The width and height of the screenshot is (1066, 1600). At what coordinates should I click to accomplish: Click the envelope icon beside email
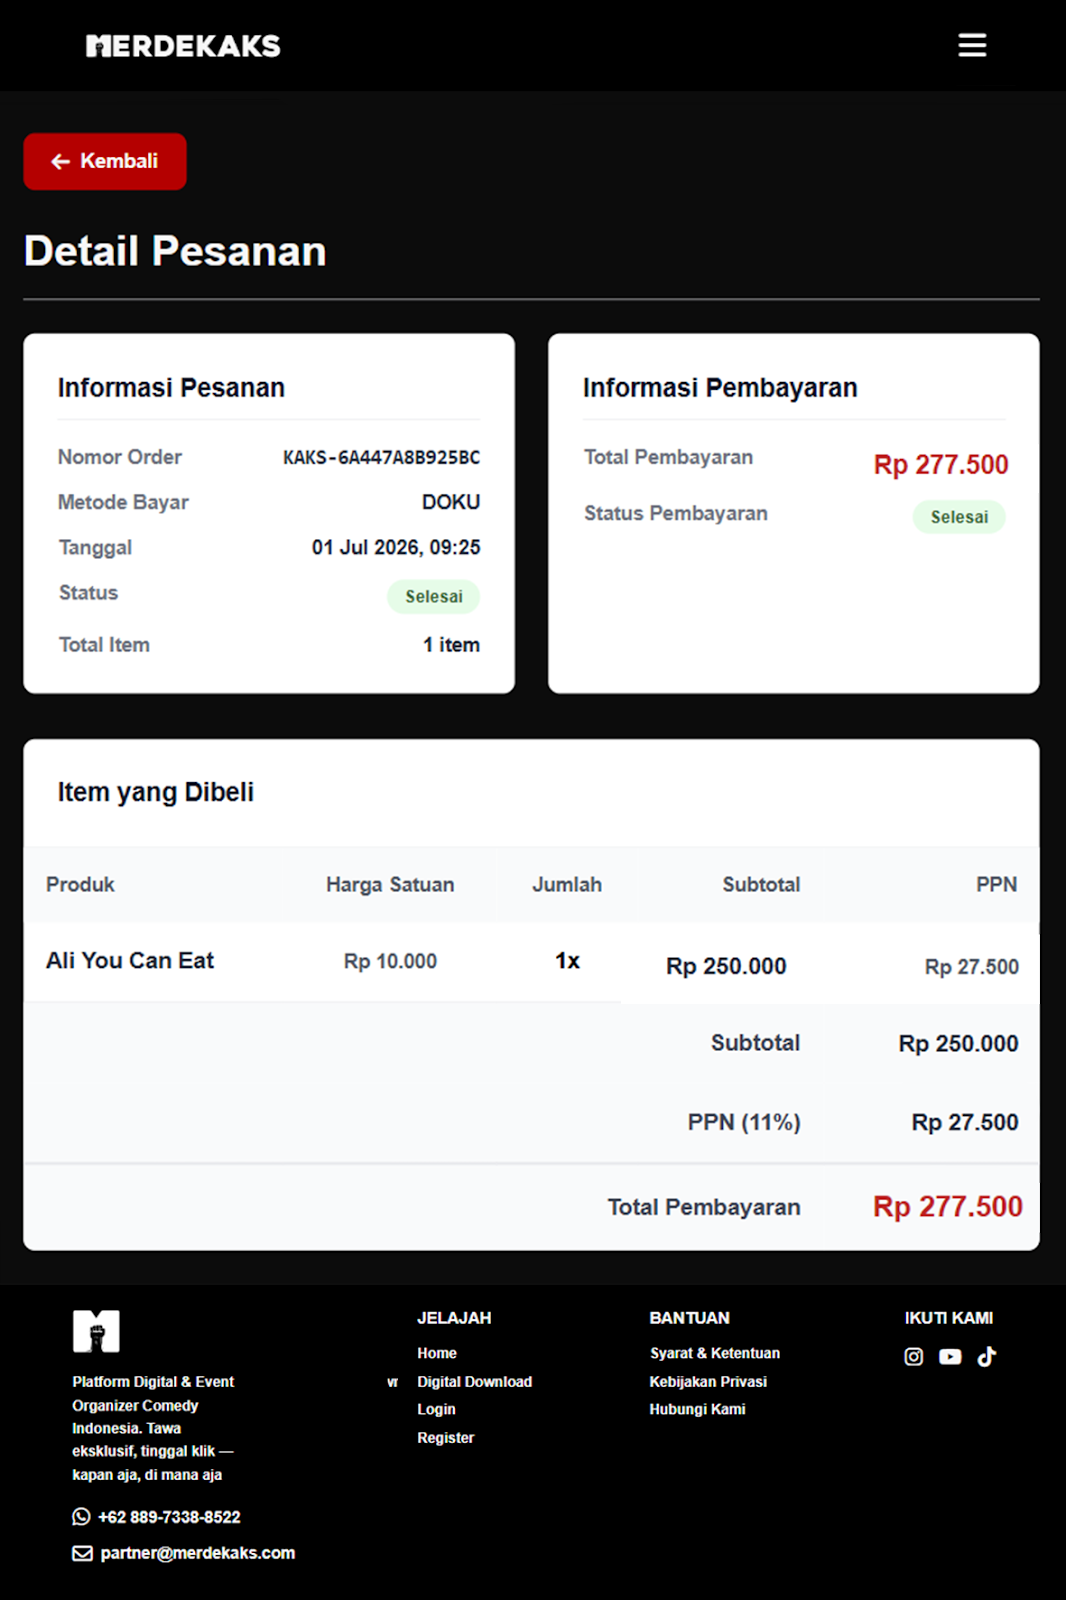82,1553
